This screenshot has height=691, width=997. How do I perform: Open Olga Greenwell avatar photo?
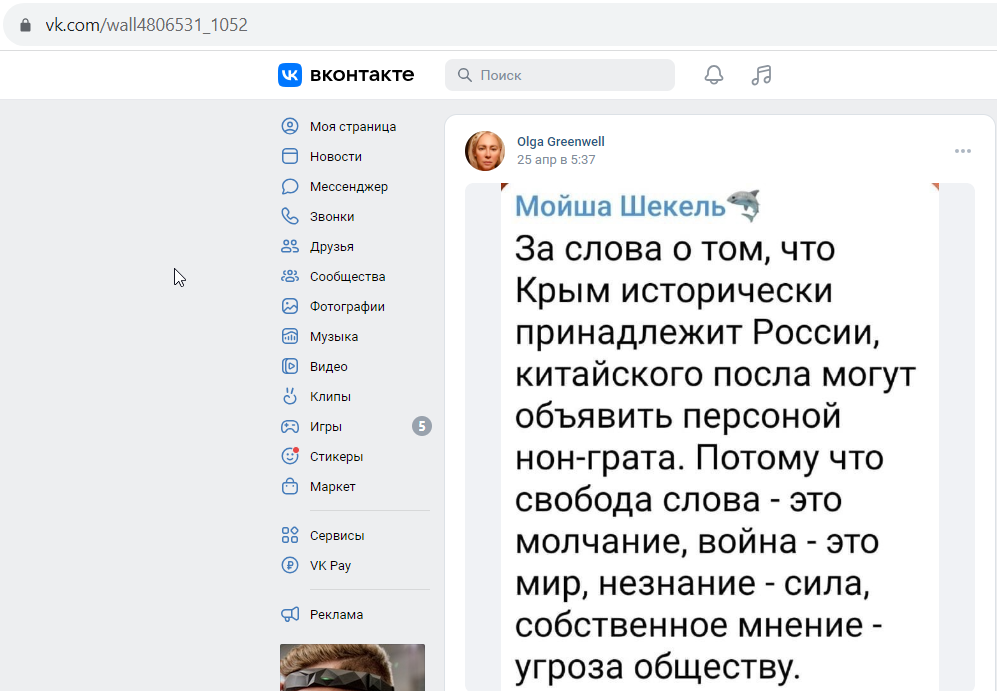485,151
